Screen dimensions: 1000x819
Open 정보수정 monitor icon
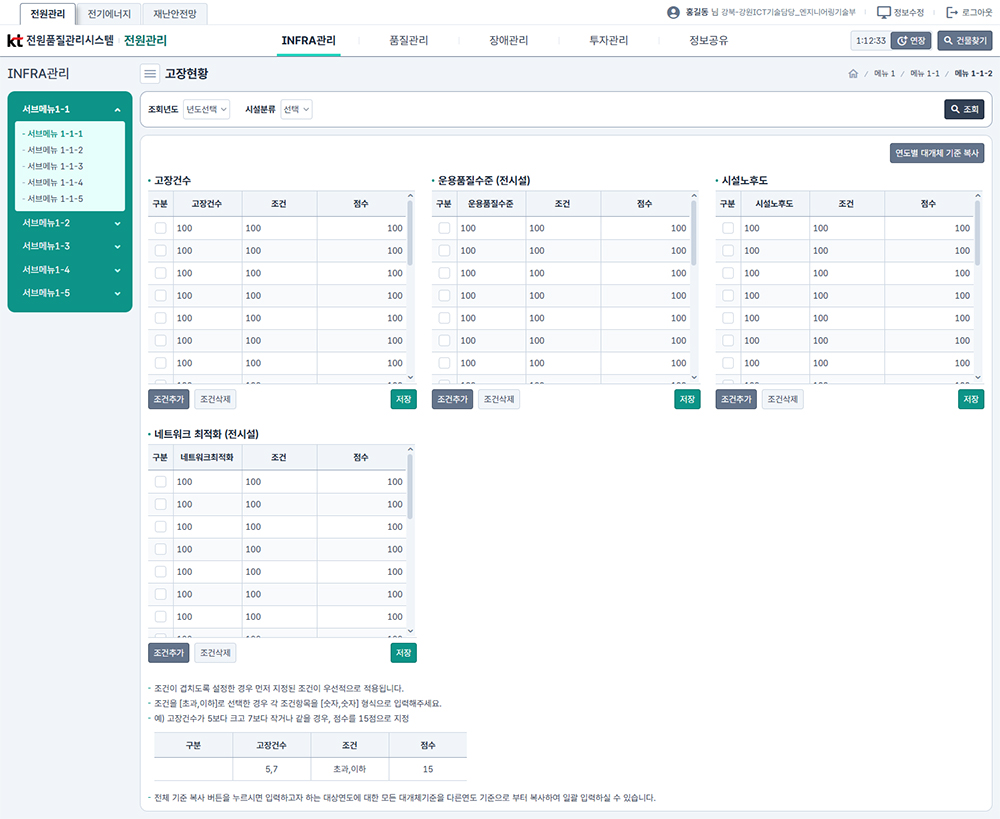[883, 12]
